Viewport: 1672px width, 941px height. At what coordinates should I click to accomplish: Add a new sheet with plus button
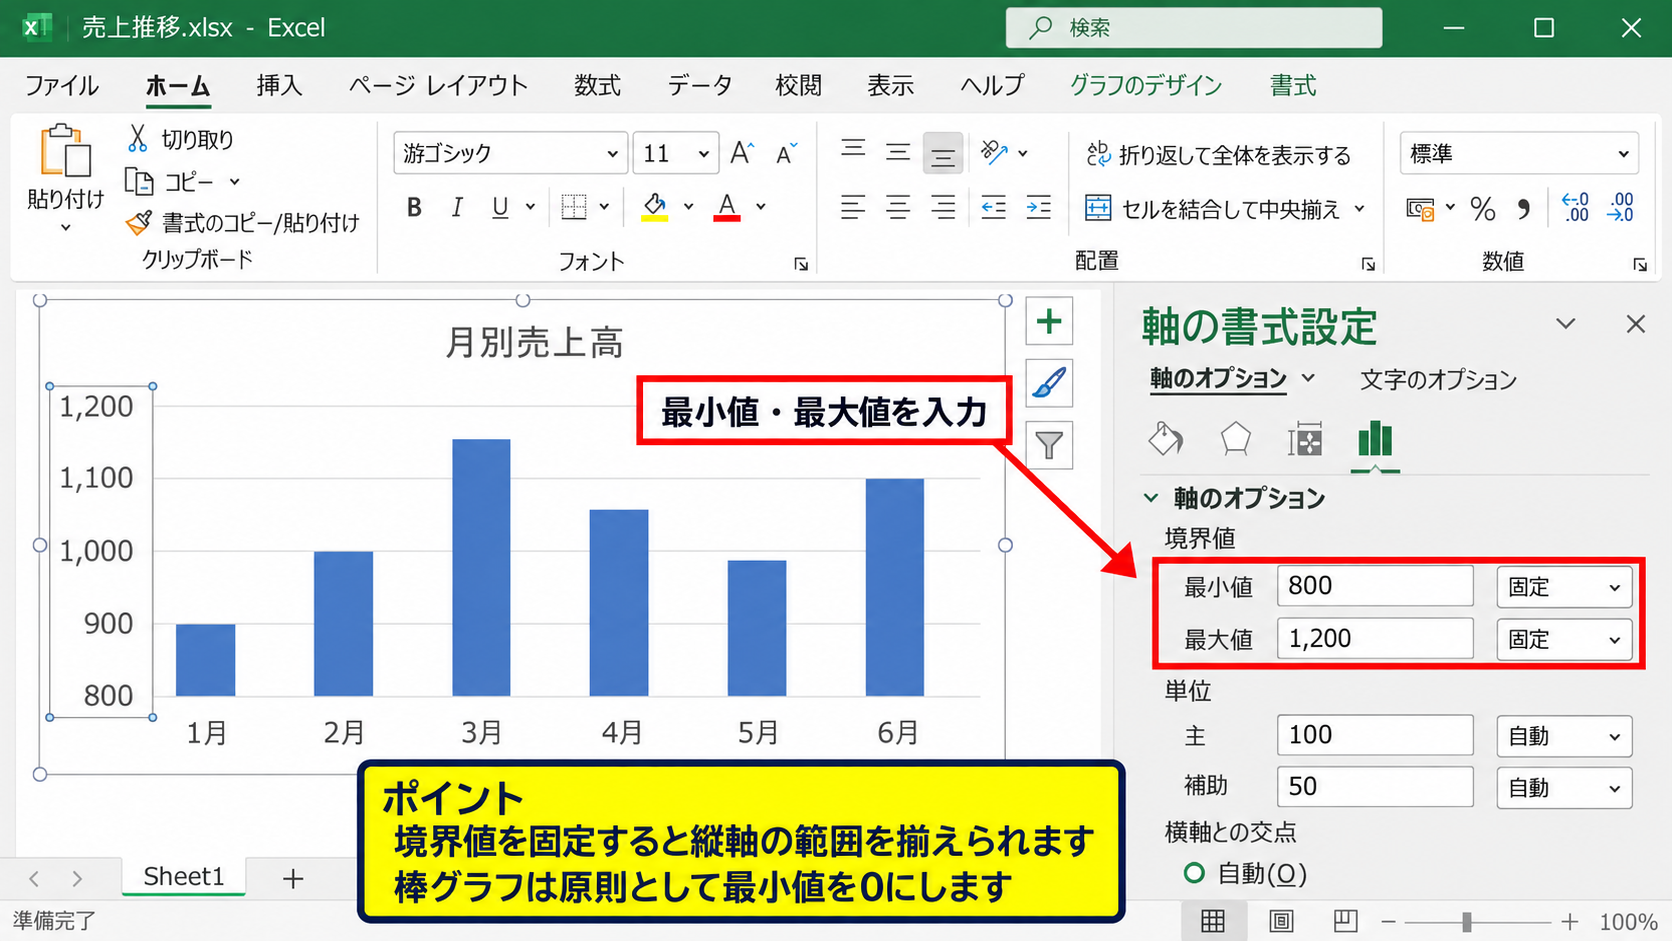(293, 878)
